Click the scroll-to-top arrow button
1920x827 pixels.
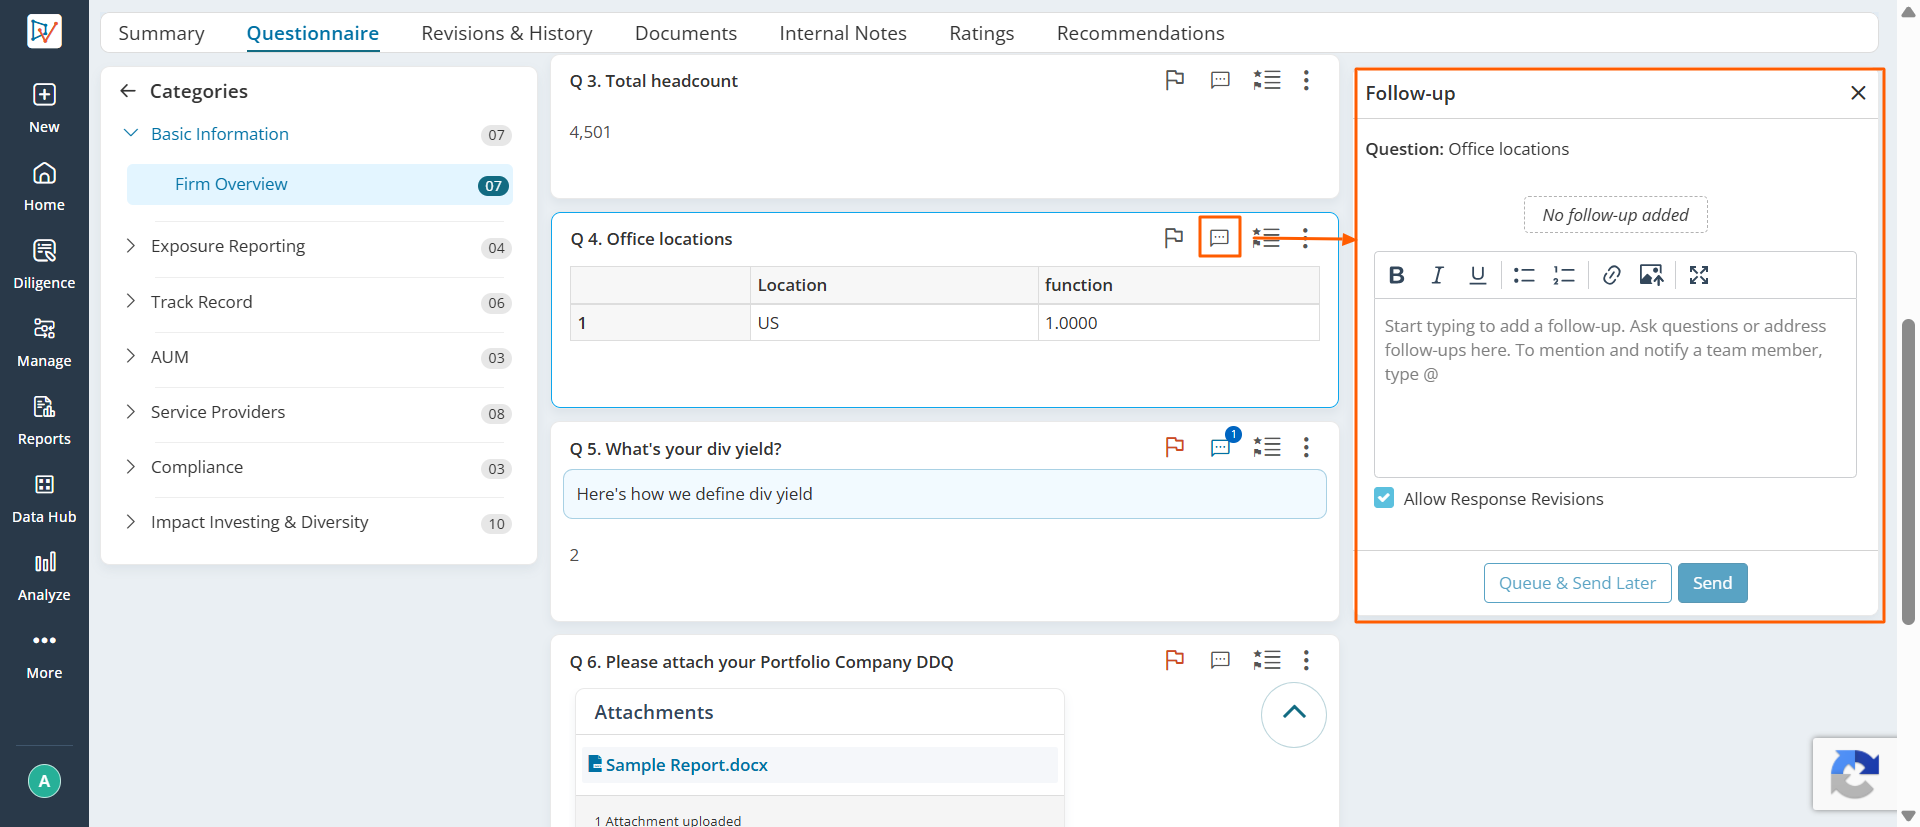click(x=1294, y=715)
